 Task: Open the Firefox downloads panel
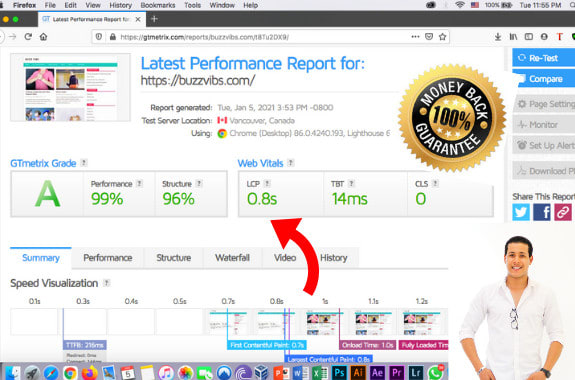498,37
